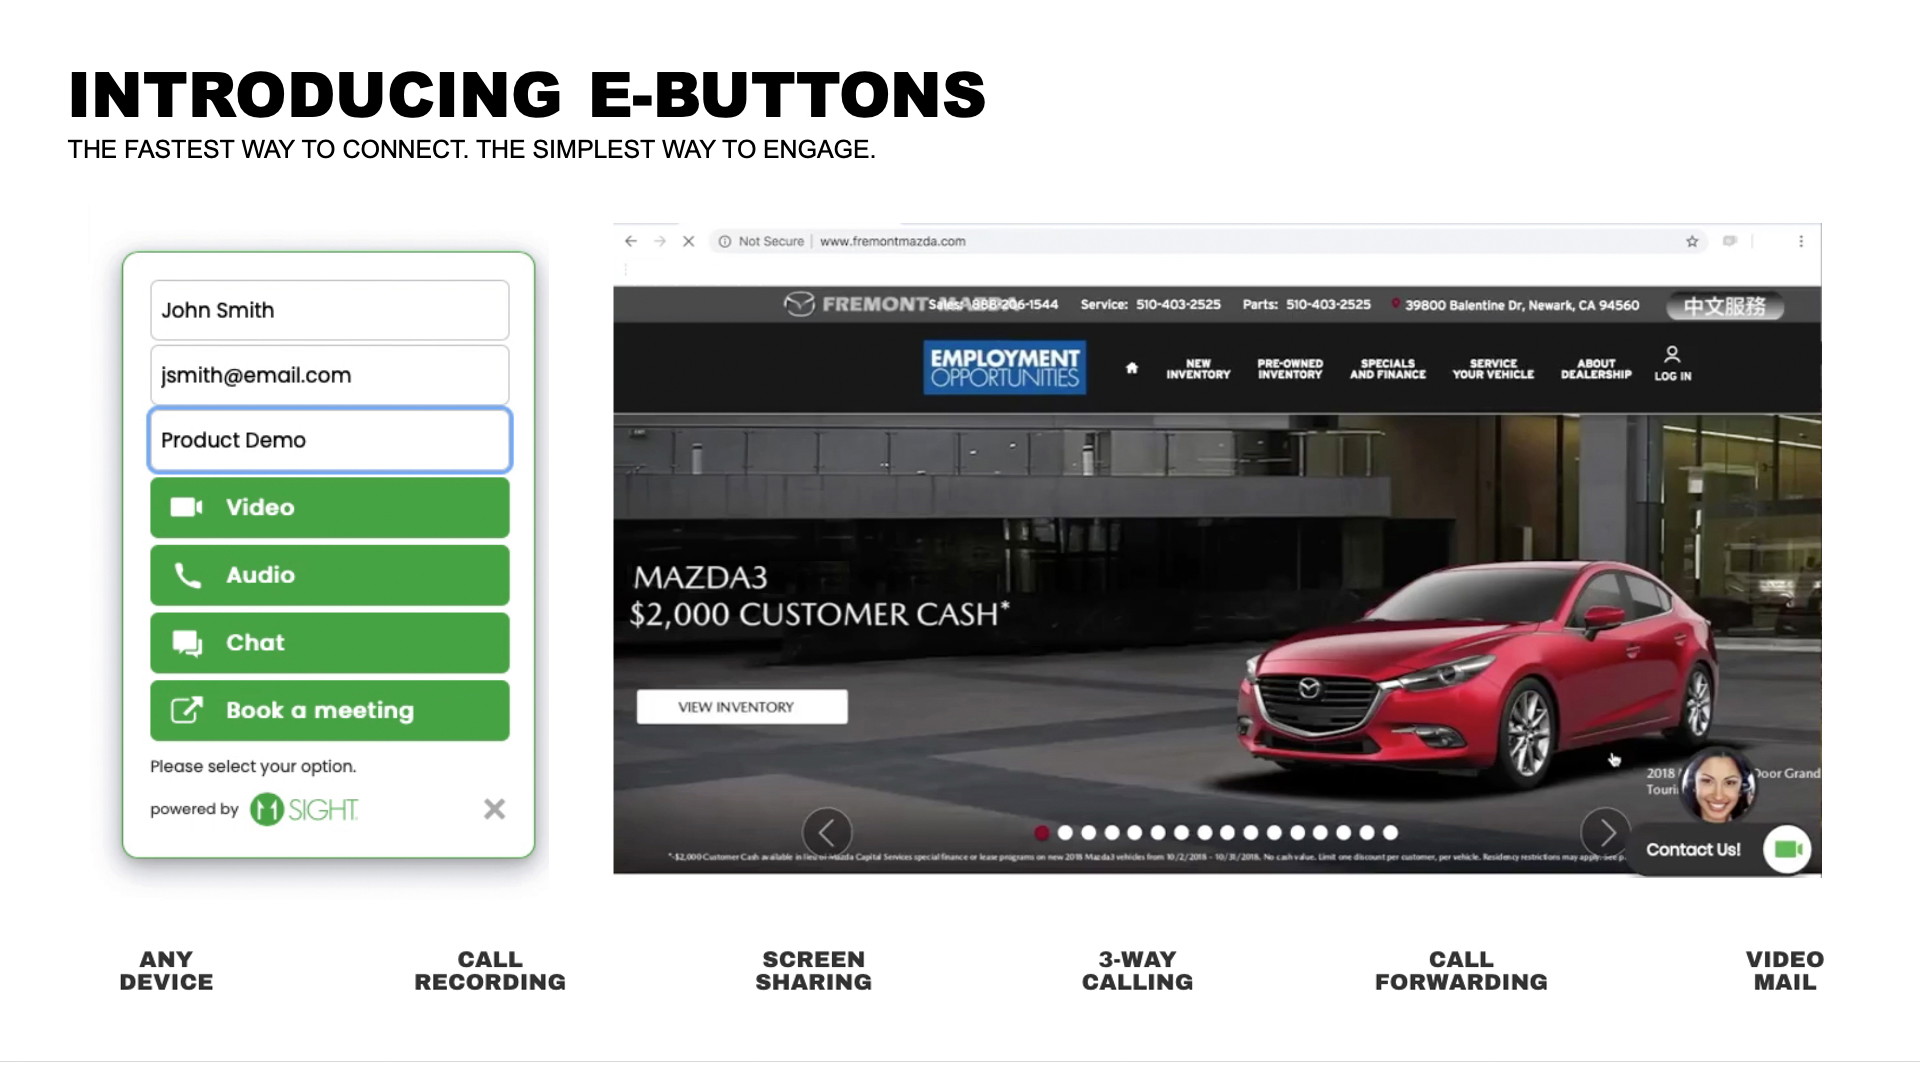Open Service Your Vehicle menu
The width and height of the screenshot is (1920, 1080).
pos(1493,369)
